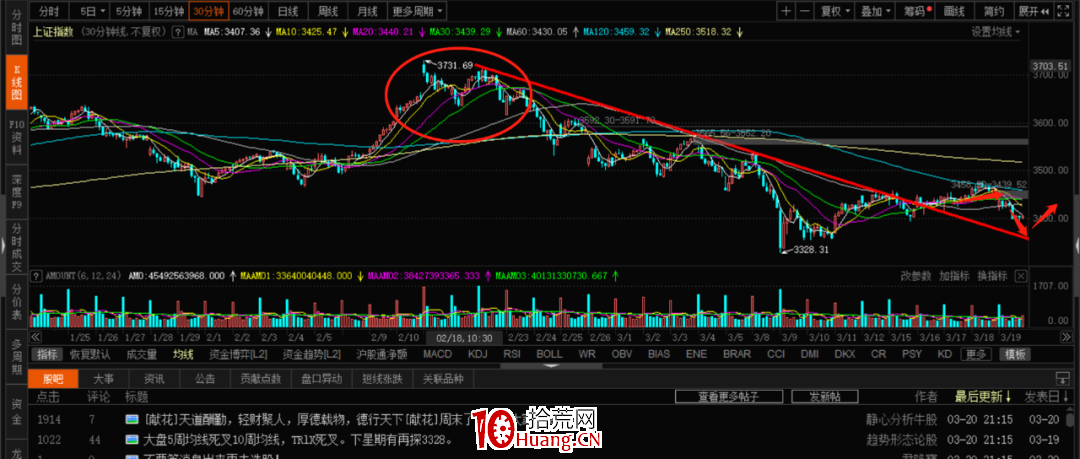The width and height of the screenshot is (1080, 459).
Task: Click the help question mark beside 上证指数 MA
Action: (x=177, y=32)
